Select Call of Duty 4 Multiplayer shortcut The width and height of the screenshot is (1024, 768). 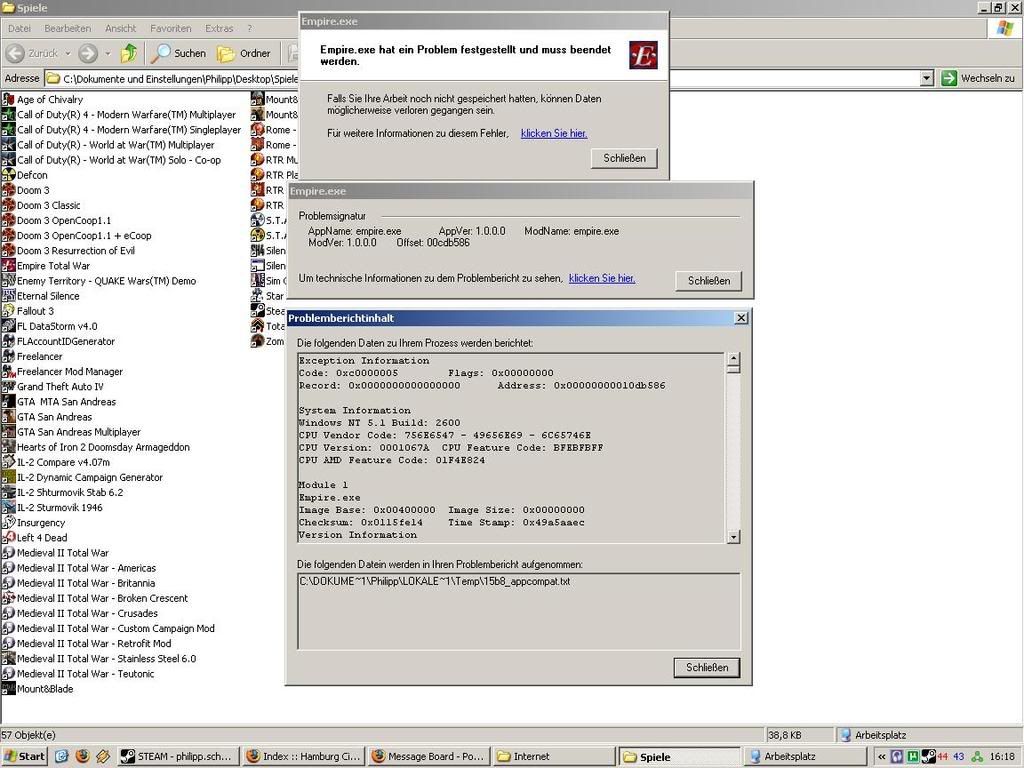pos(119,114)
